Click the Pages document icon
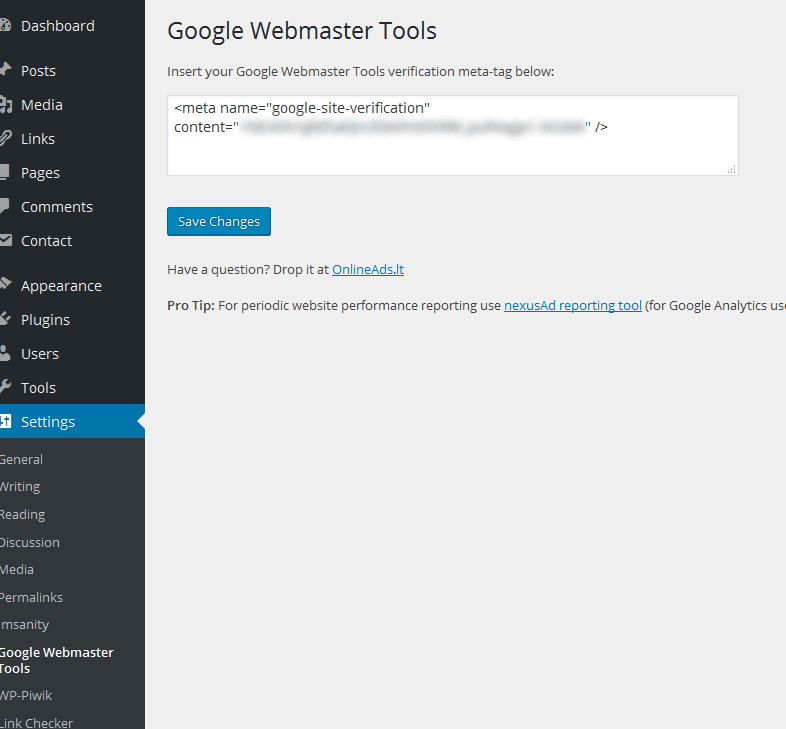 click(5, 172)
